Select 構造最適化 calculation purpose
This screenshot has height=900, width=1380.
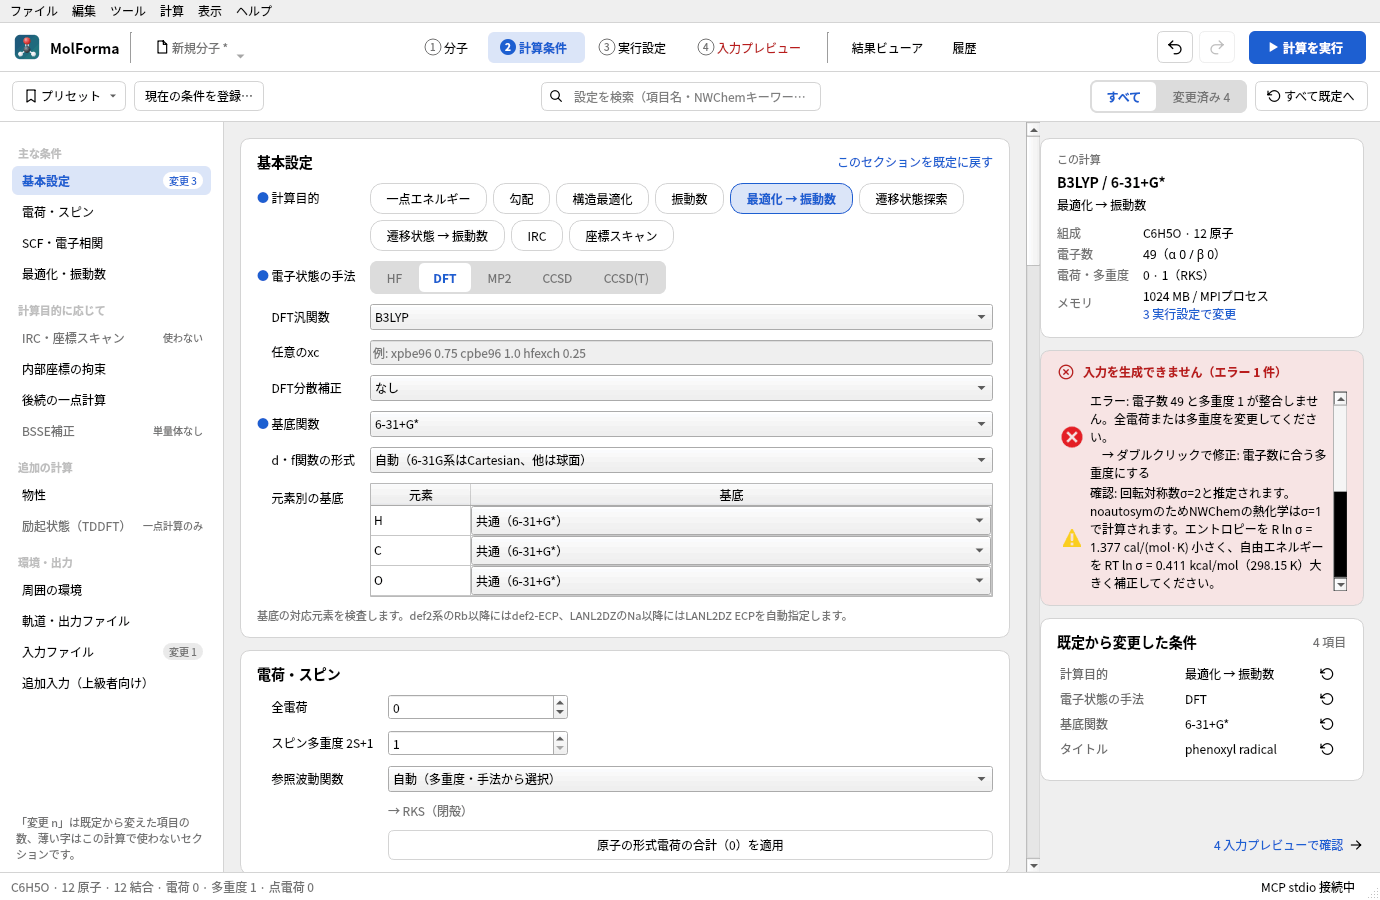point(602,199)
